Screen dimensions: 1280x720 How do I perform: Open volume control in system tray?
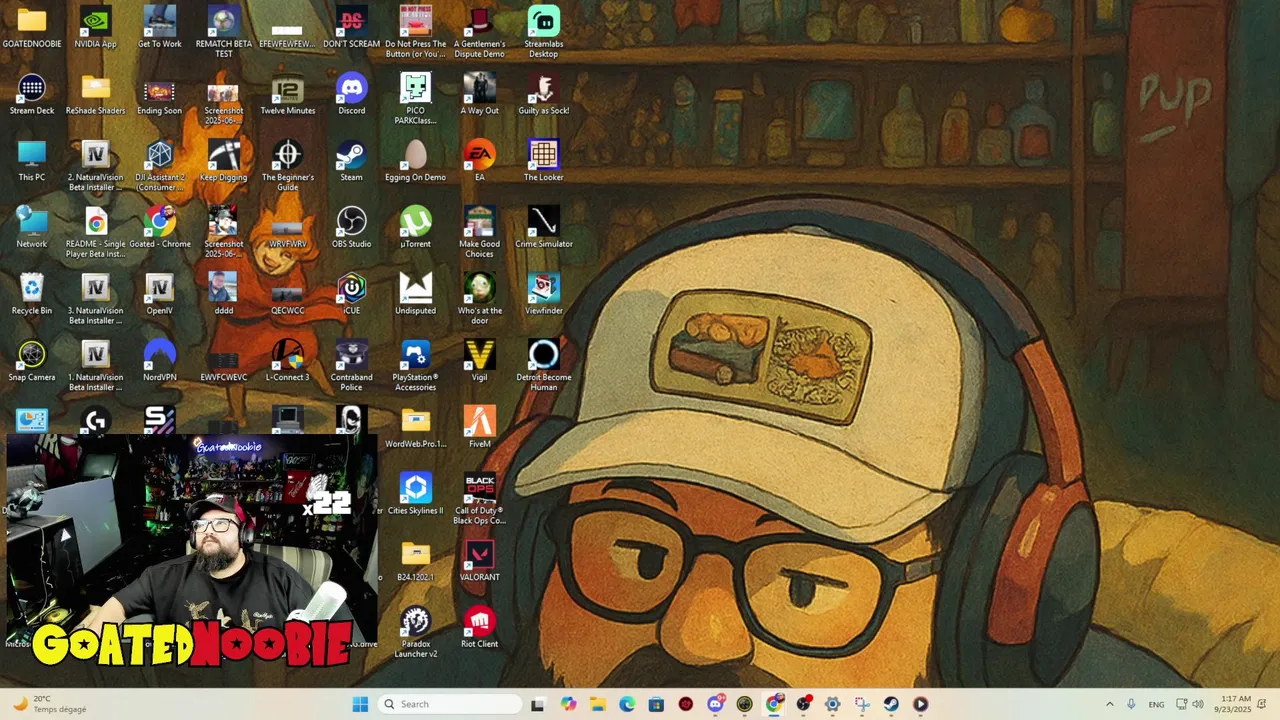pyautogui.click(x=1198, y=704)
